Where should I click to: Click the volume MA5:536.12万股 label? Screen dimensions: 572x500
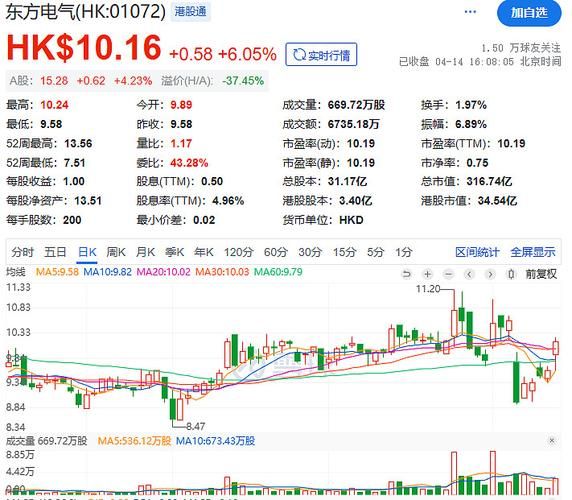134,441
